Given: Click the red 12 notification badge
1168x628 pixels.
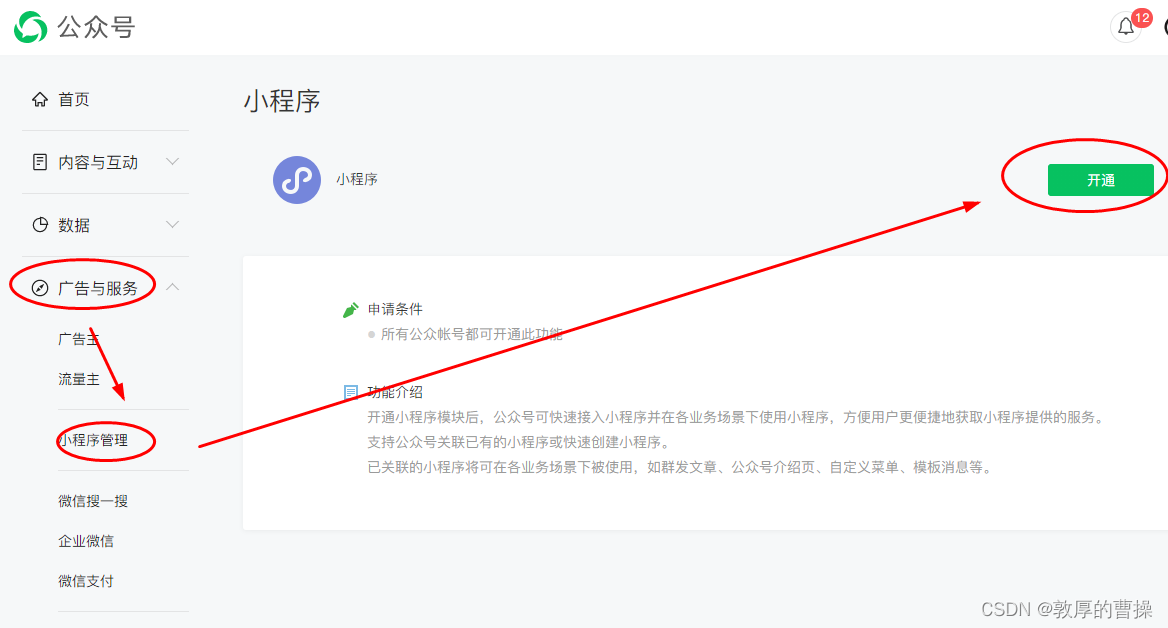Looking at the screenshot, I should tap(1142, 18).
